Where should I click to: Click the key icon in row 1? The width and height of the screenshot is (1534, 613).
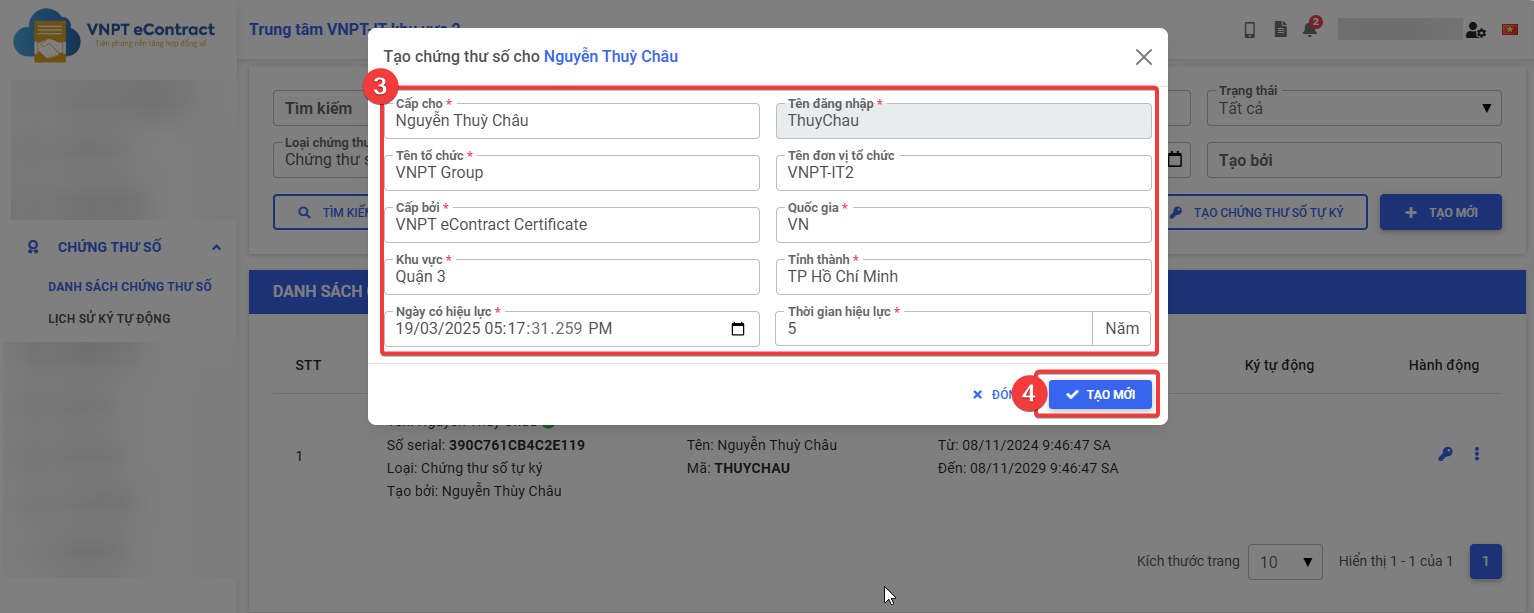point(1445,454)
